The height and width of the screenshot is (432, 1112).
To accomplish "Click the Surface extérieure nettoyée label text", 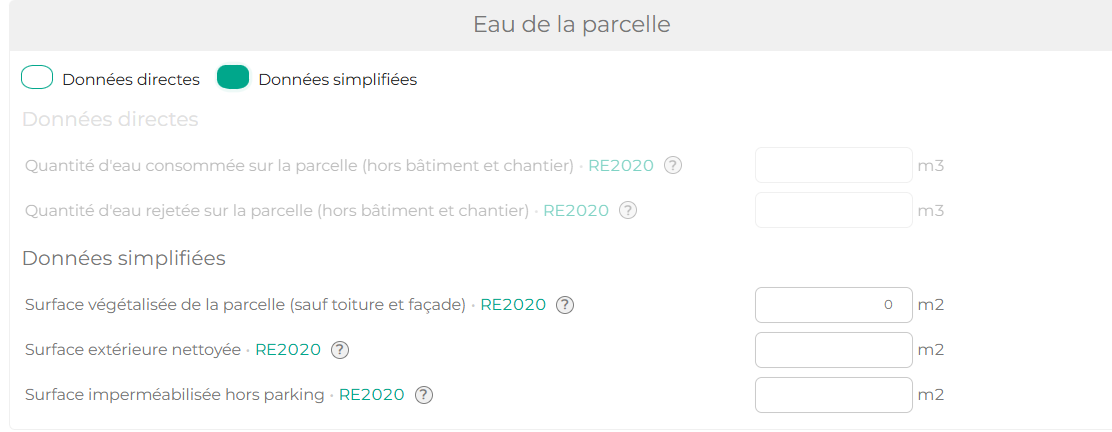I will click(133, 350).
